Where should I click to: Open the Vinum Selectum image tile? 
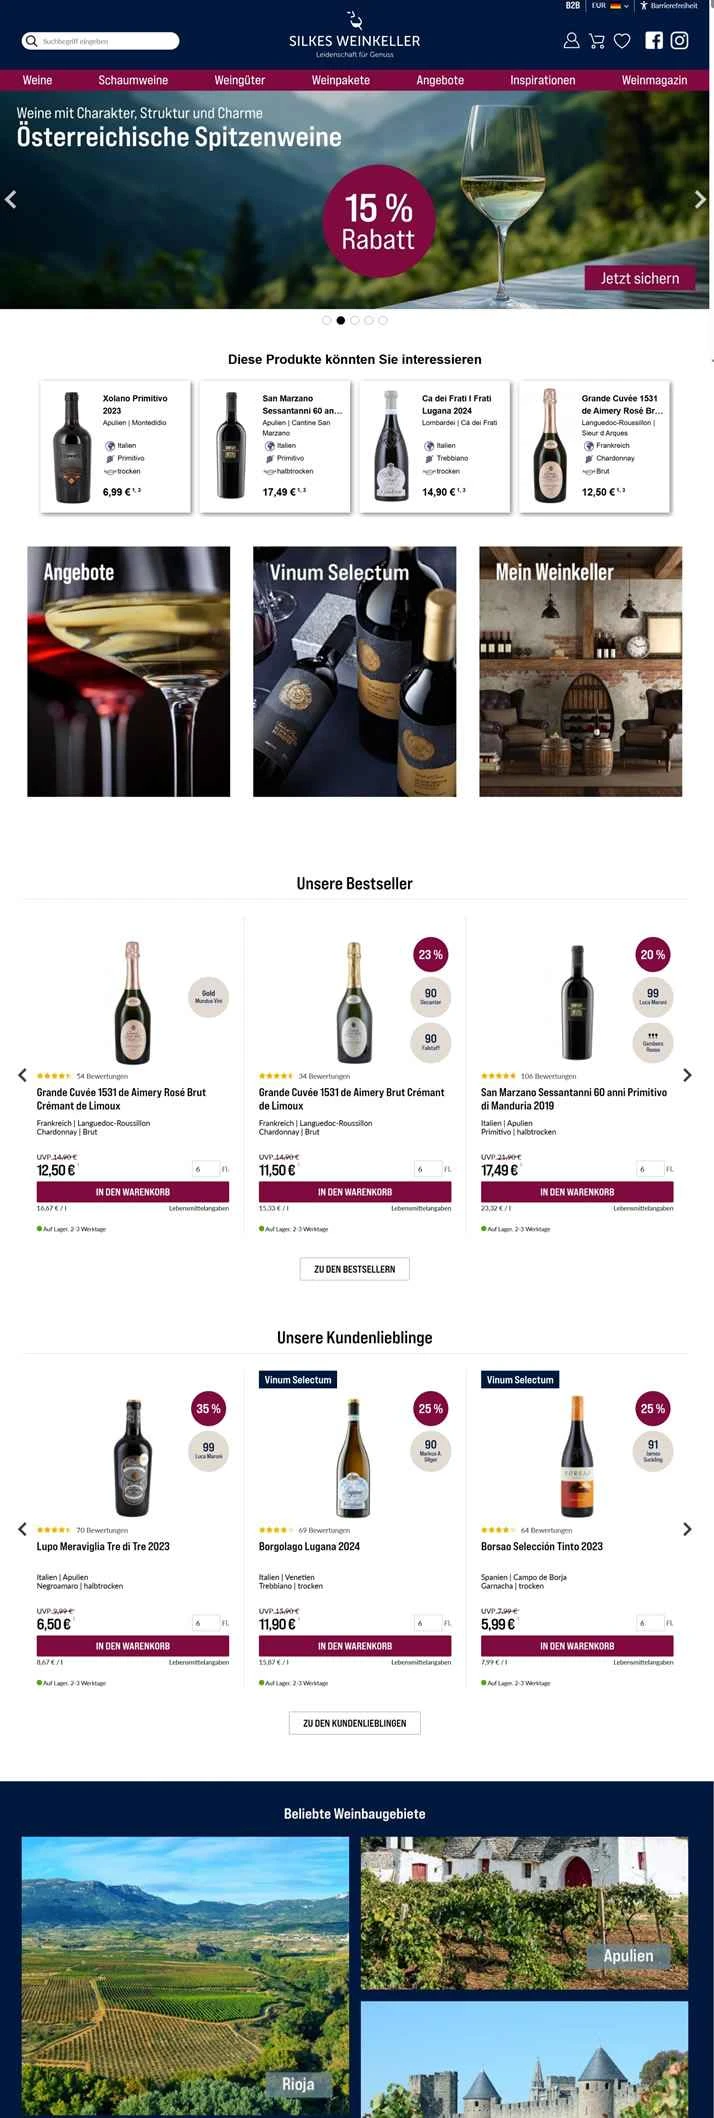click(355, 671)
